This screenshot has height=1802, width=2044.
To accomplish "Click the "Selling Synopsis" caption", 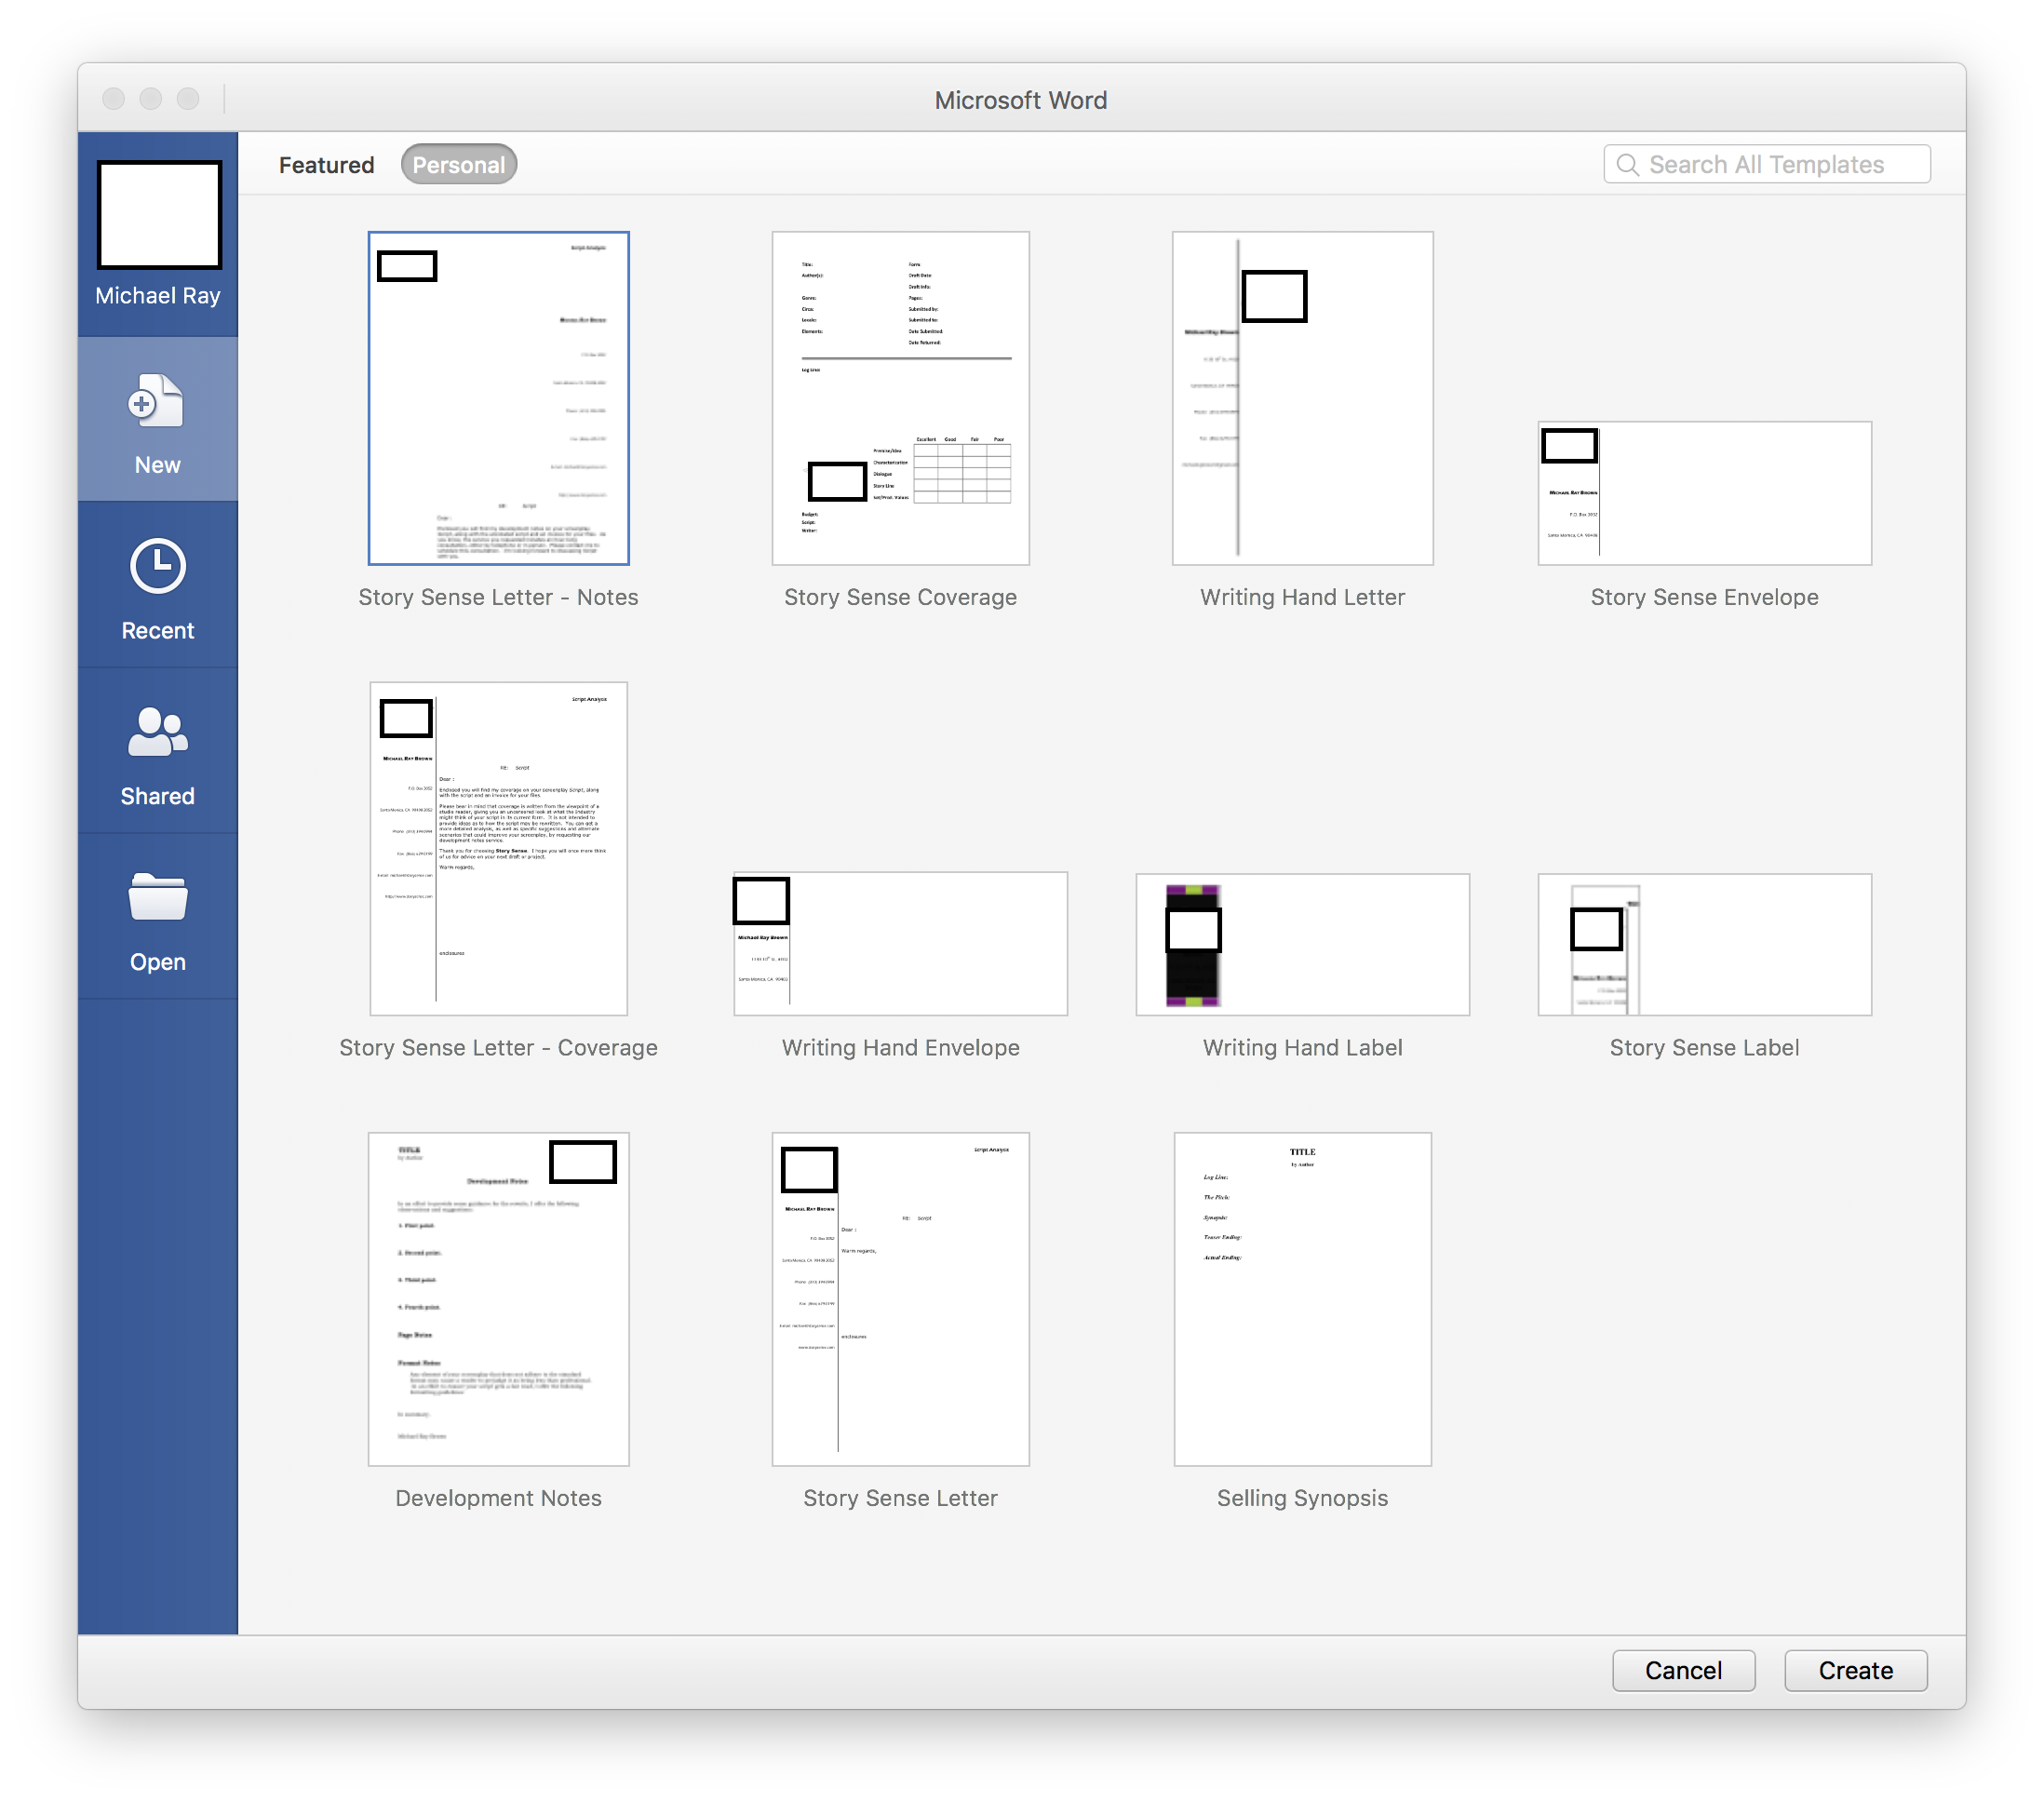I will (1302, 1498).
